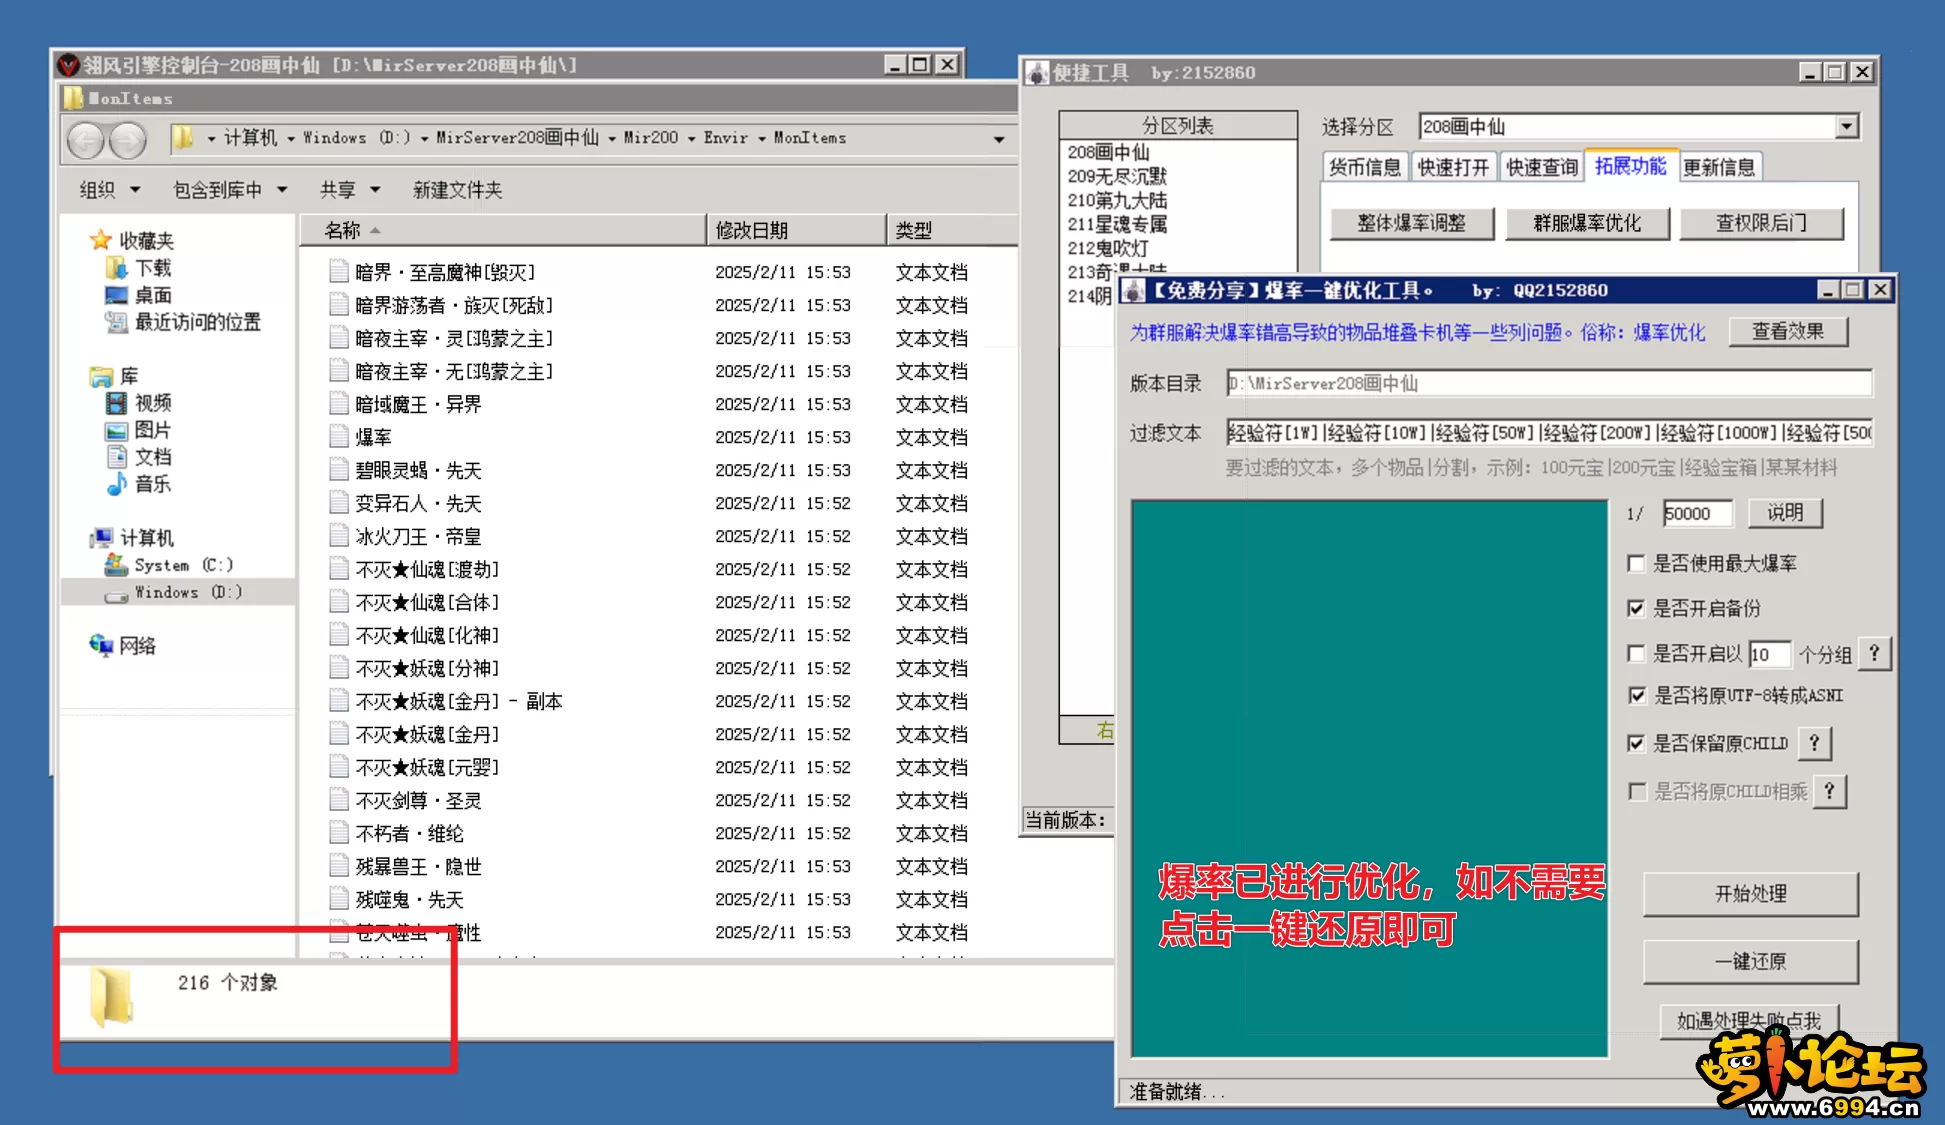Select 计算机 in the navigation tree
1945x1125 pixels.
coord(146,537)
